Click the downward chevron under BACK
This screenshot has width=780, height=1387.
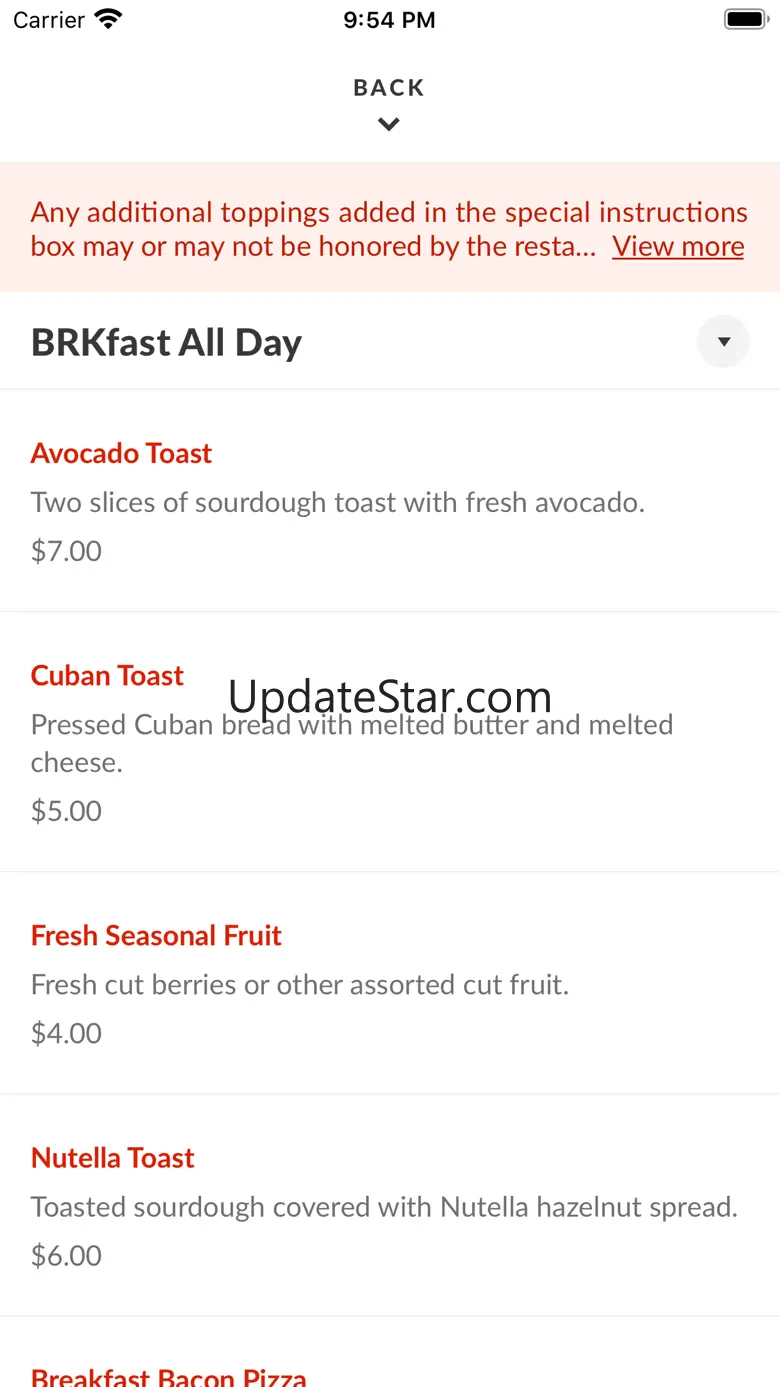tap(389, 125)
